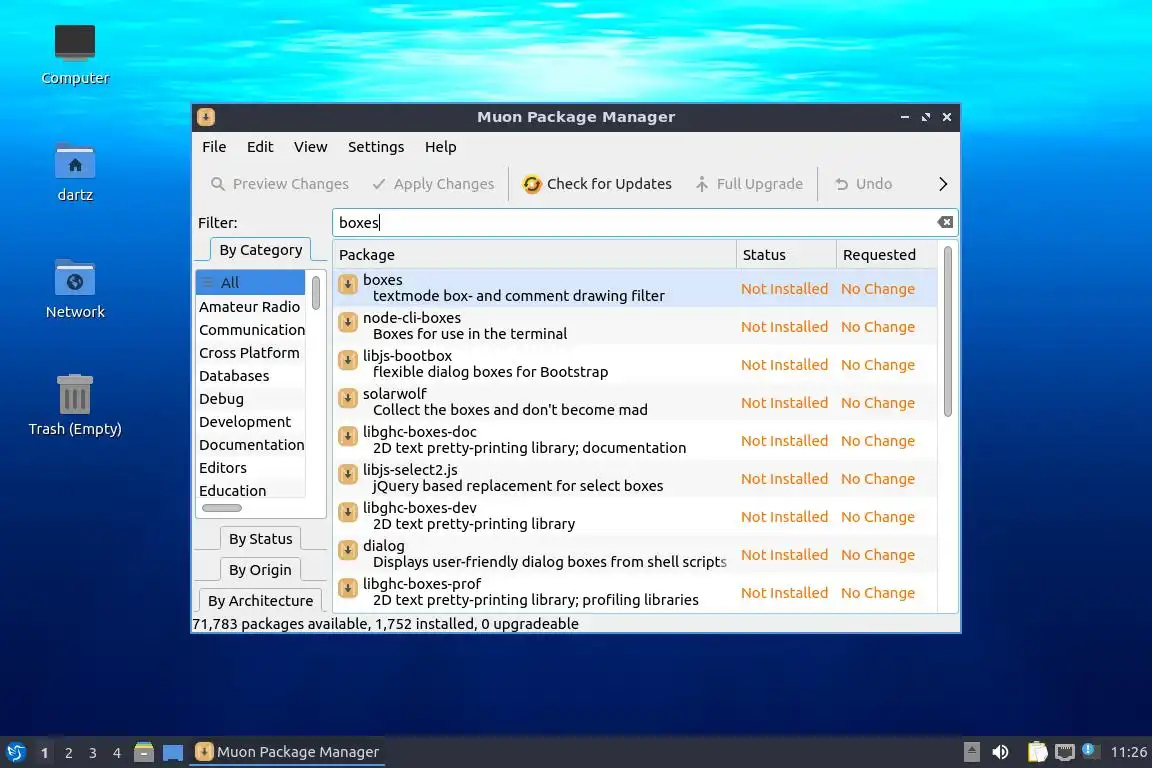Viewport: 1152px width, 768px height.
Task: Select the Development category
Action: pos(250,422)
